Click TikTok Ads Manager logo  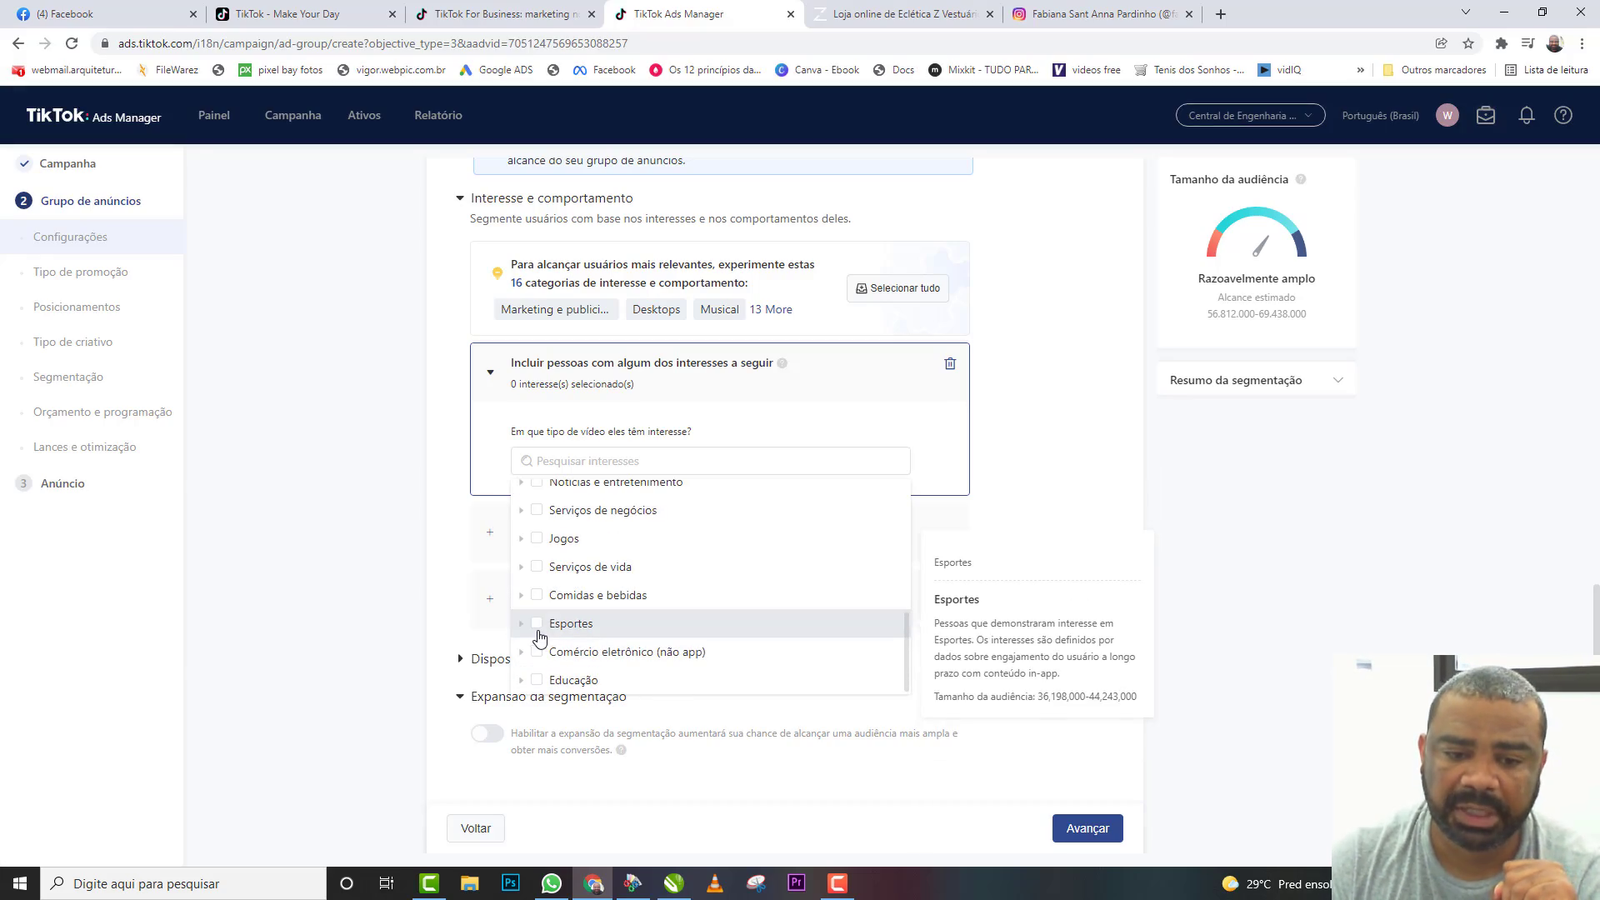(93, 116)
